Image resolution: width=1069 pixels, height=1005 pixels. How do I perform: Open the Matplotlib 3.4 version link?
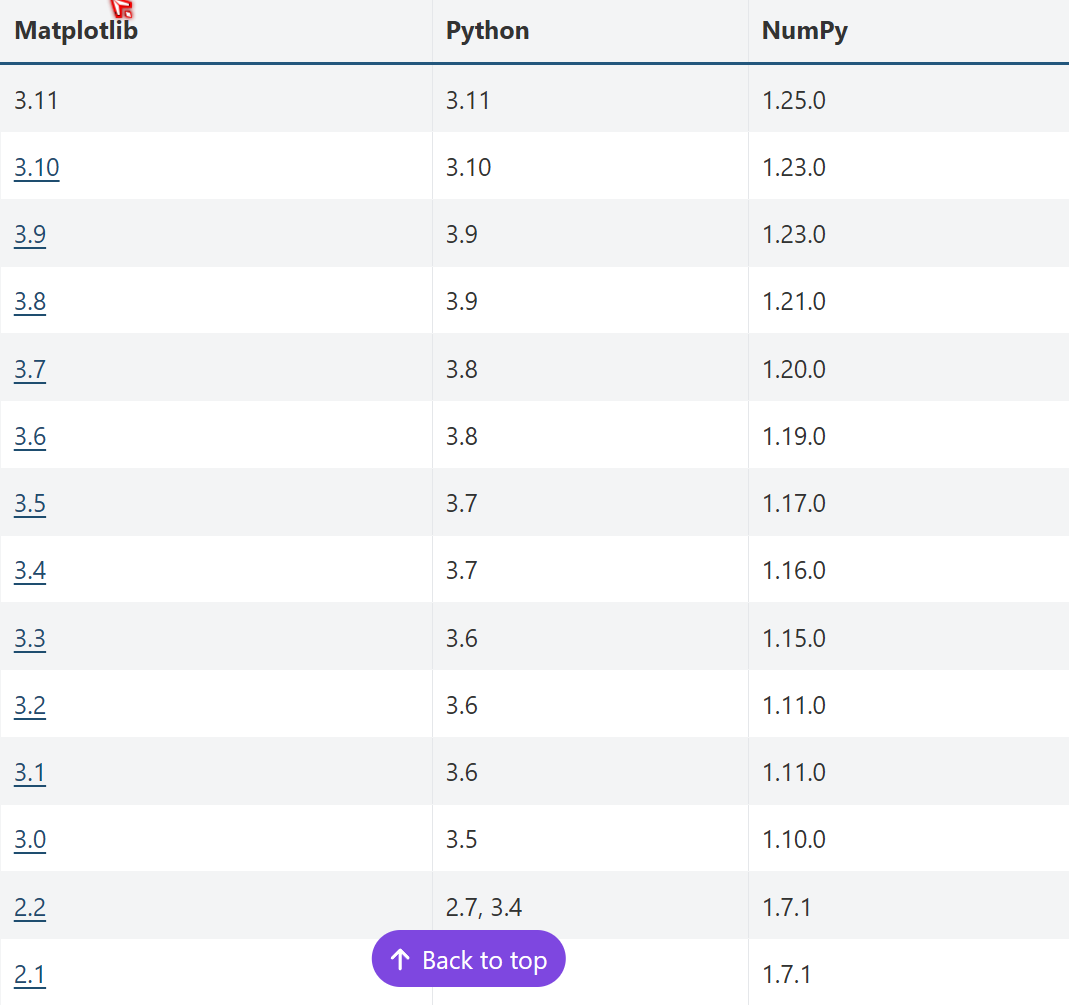(30, 570)
